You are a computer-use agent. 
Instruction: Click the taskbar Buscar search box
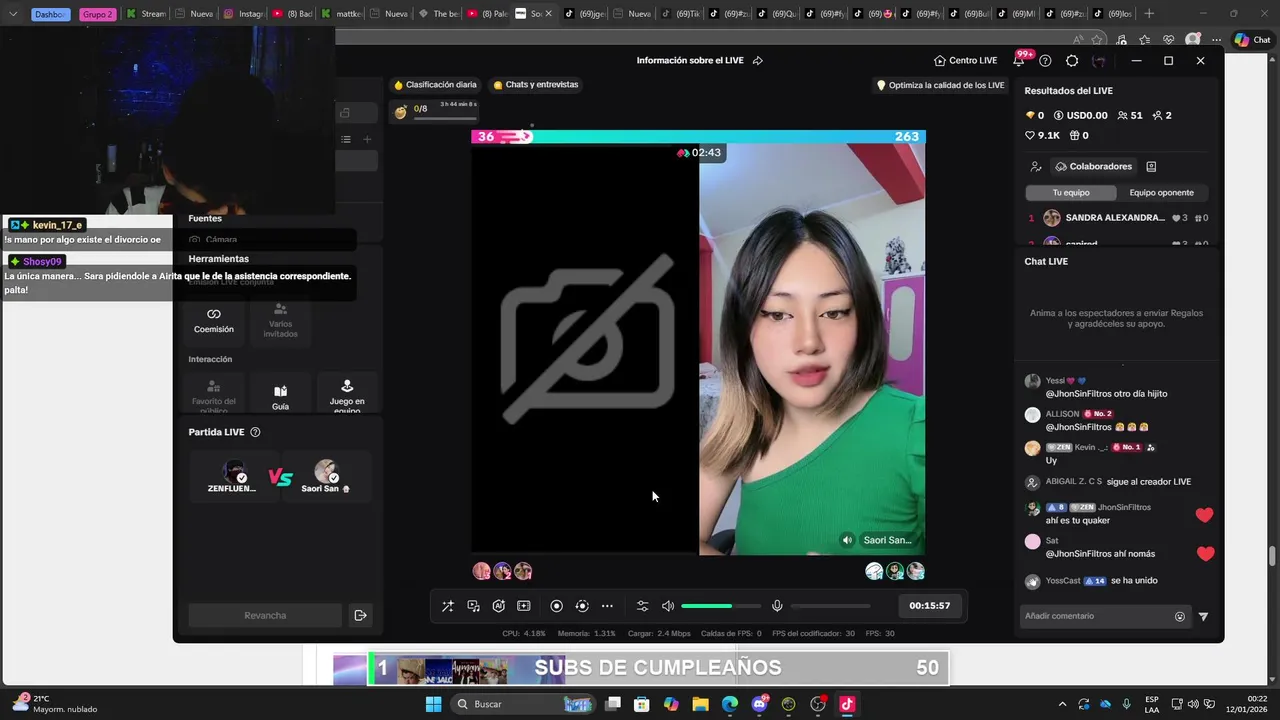coord(524,704)
